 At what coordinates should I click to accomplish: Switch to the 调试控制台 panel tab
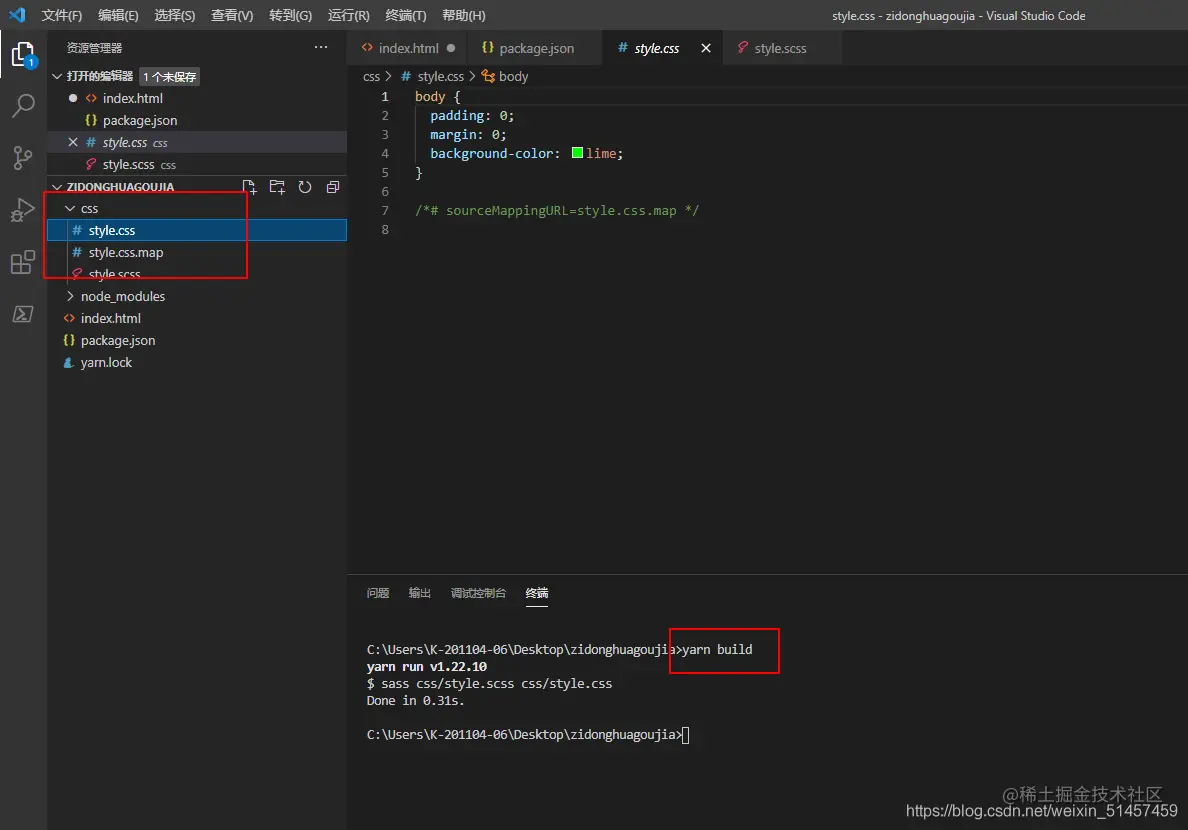478,593
